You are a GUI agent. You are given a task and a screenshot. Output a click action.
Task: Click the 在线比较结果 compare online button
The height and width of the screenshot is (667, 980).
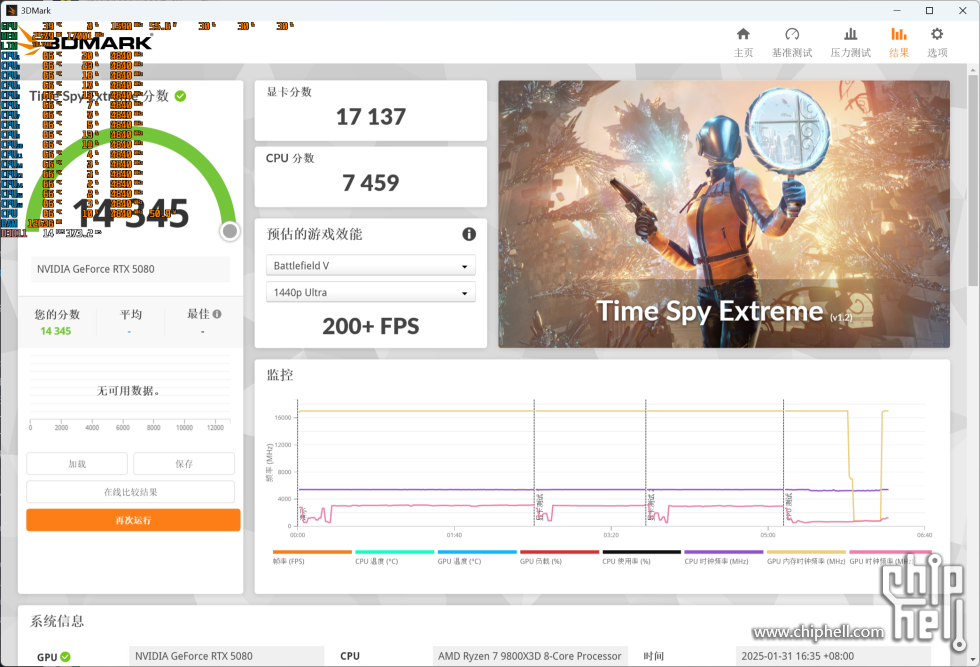(131, 492)
